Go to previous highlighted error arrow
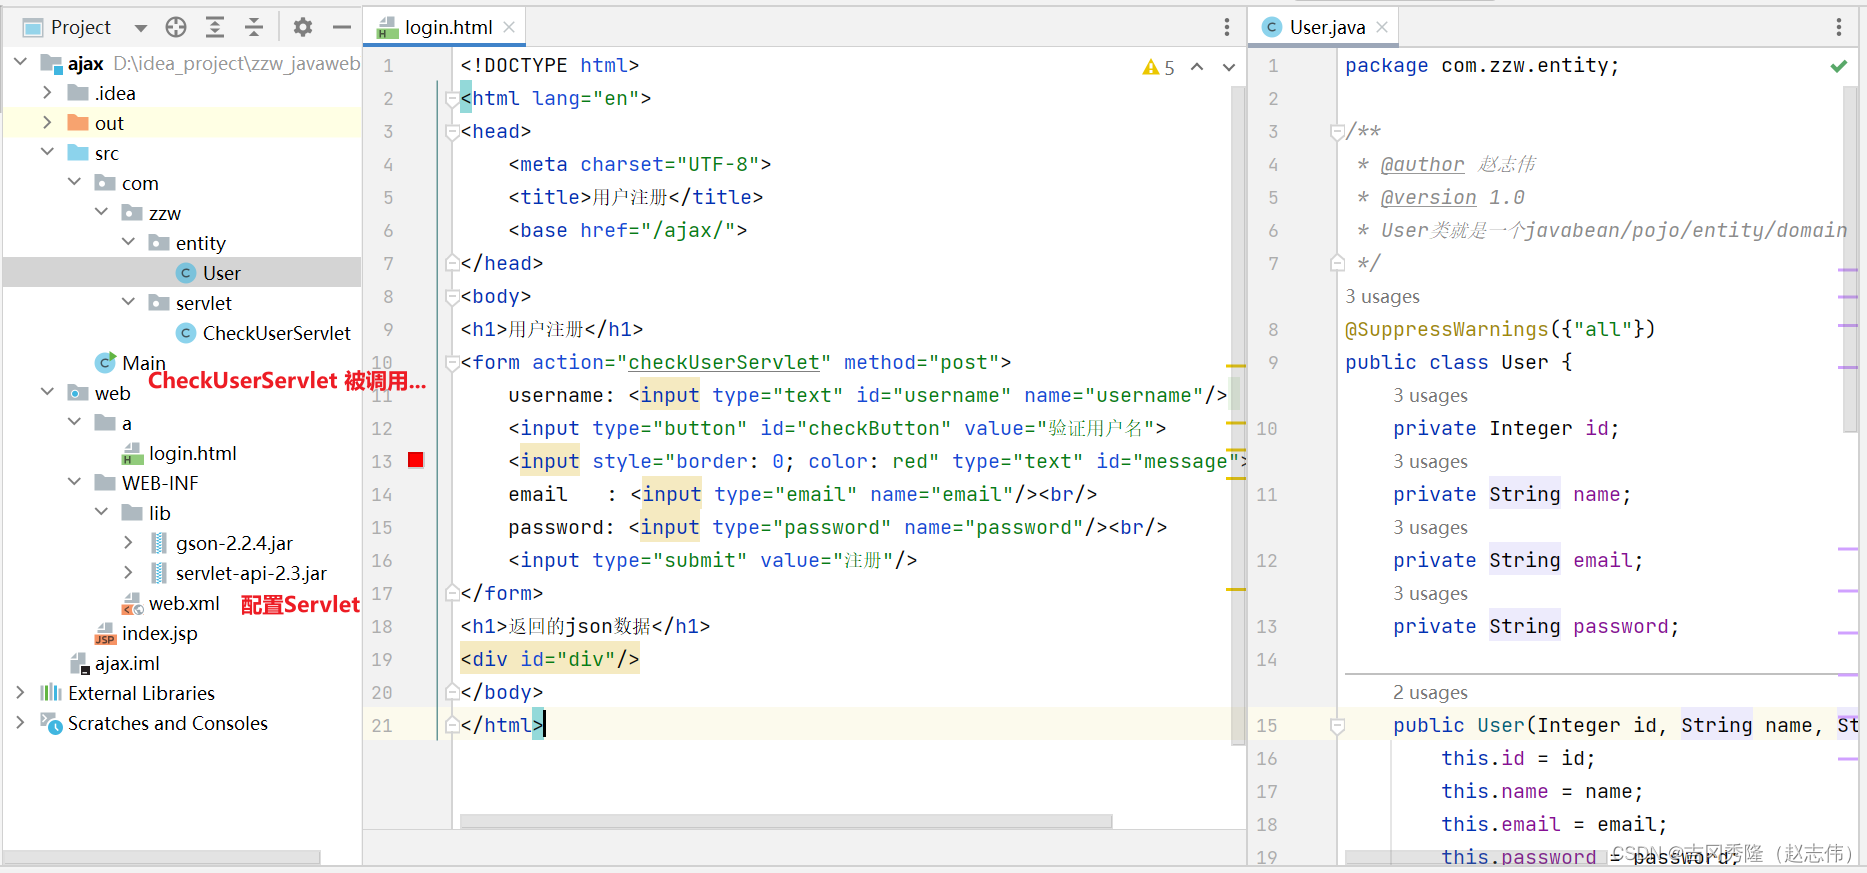1867x873 pixels. click(1197, 67)
